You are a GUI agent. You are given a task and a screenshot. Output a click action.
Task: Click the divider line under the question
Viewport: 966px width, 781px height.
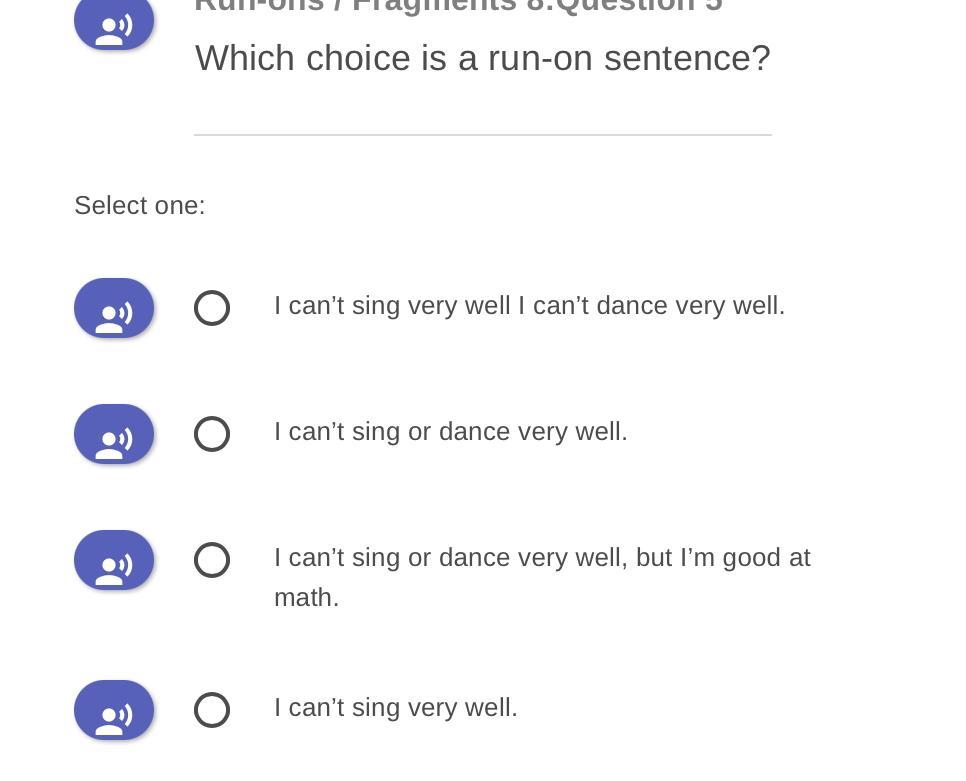coord(482,134)
